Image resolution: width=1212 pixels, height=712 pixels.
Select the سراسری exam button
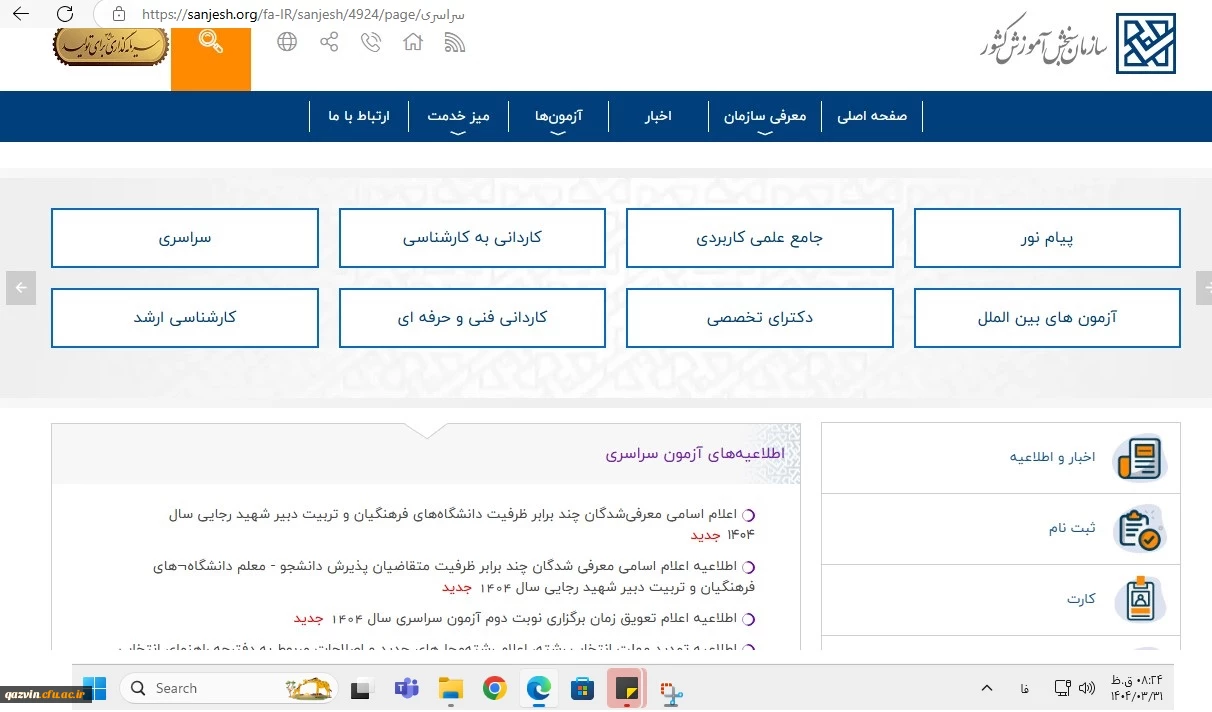185,238
